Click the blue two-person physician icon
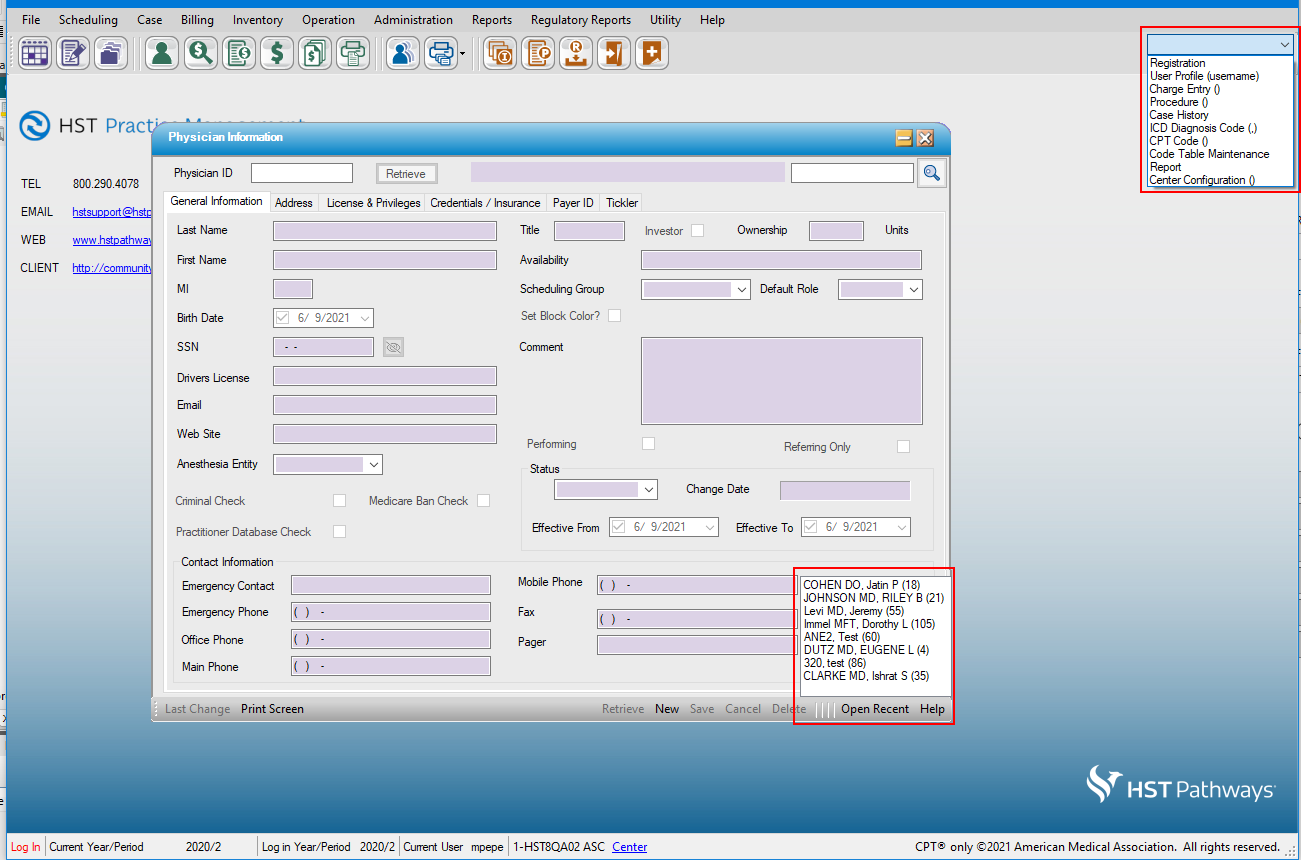The height and width of the screenshot is (860, 1301). coord(403,53)
